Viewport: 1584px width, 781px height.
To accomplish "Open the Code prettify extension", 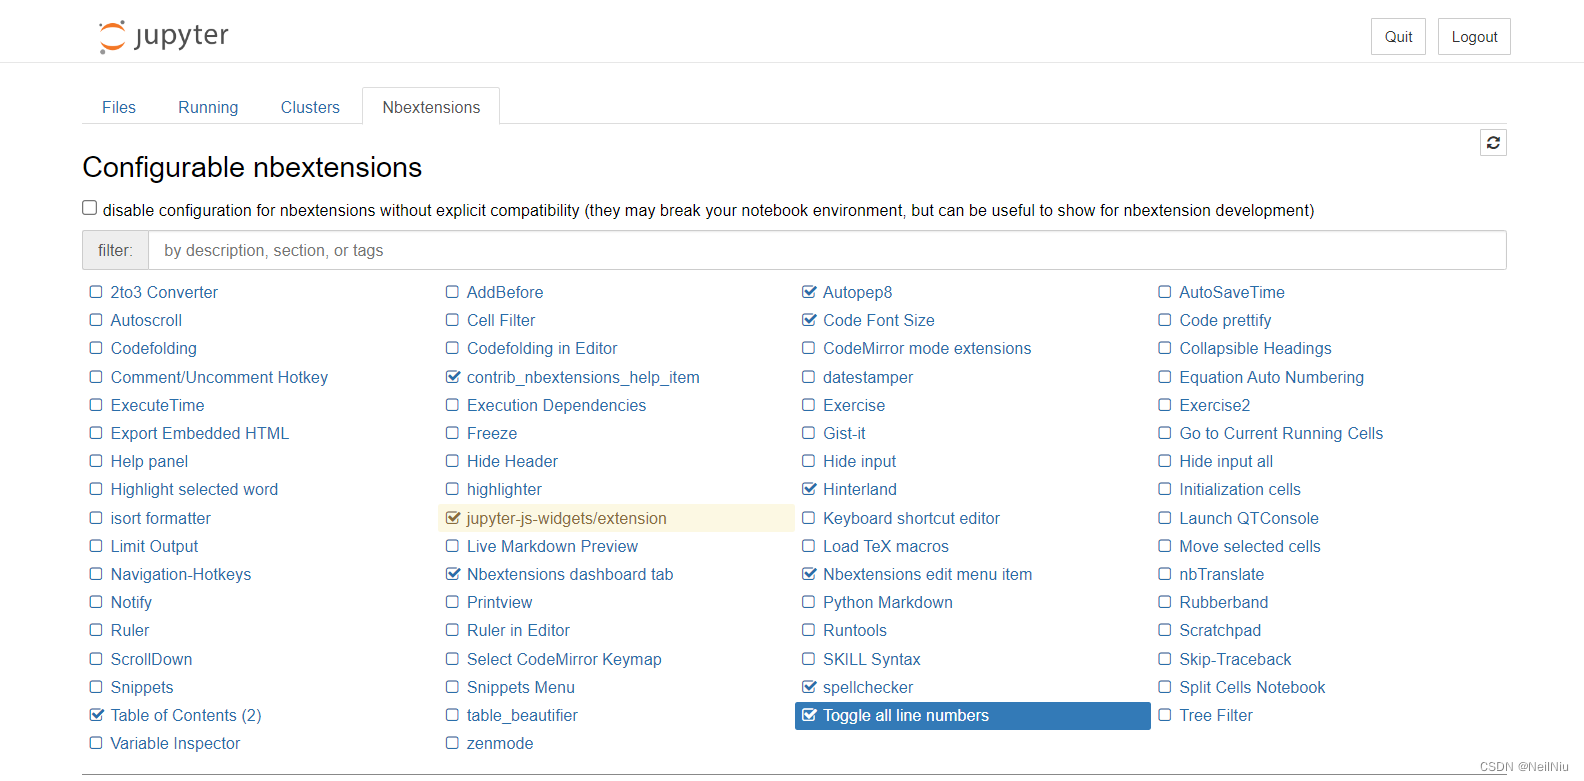I will coord(1225,320).
